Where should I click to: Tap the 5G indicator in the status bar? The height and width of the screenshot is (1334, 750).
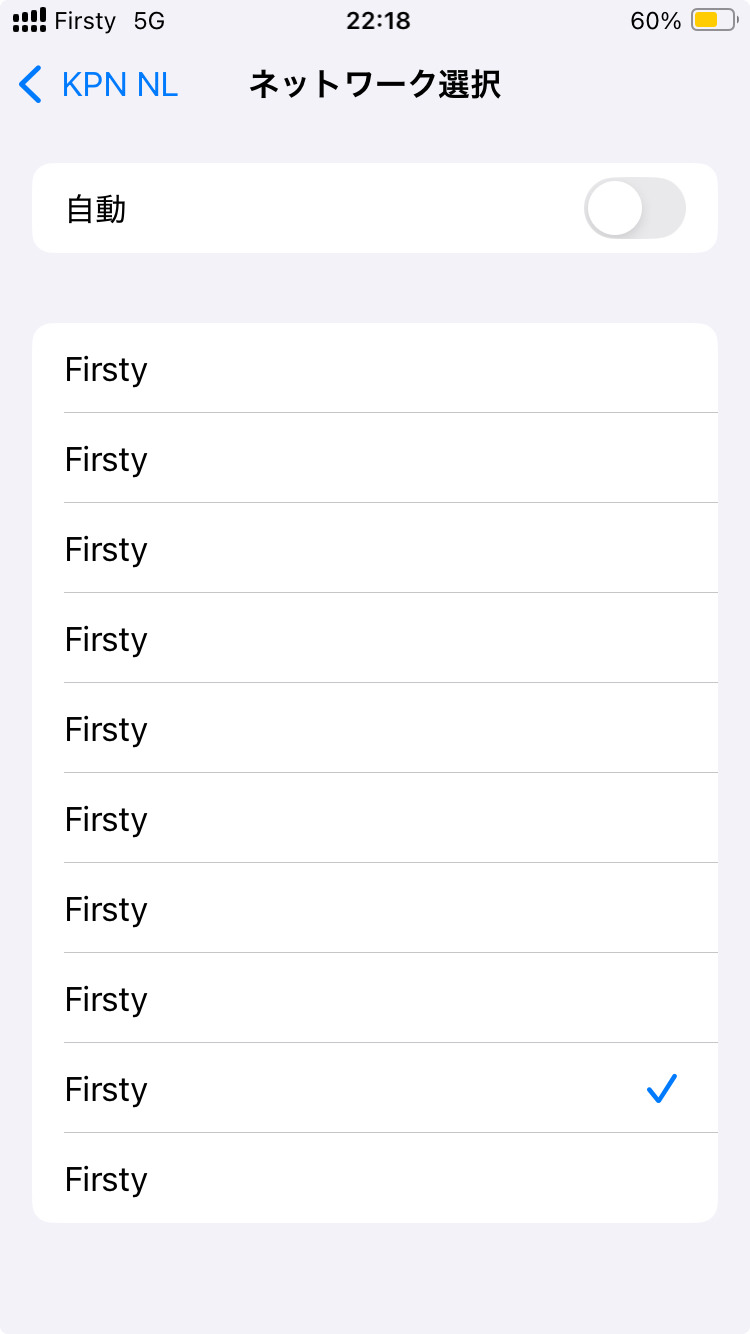[x=148, y=21]
